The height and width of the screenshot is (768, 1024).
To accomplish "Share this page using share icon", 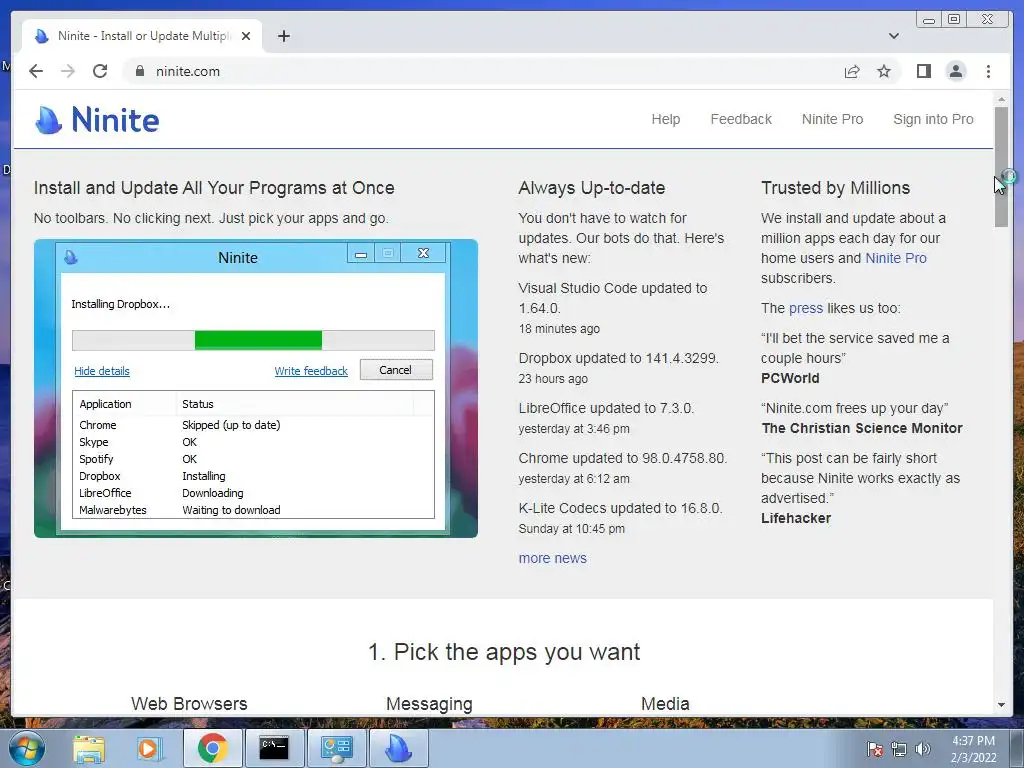I will click(852, 71).
